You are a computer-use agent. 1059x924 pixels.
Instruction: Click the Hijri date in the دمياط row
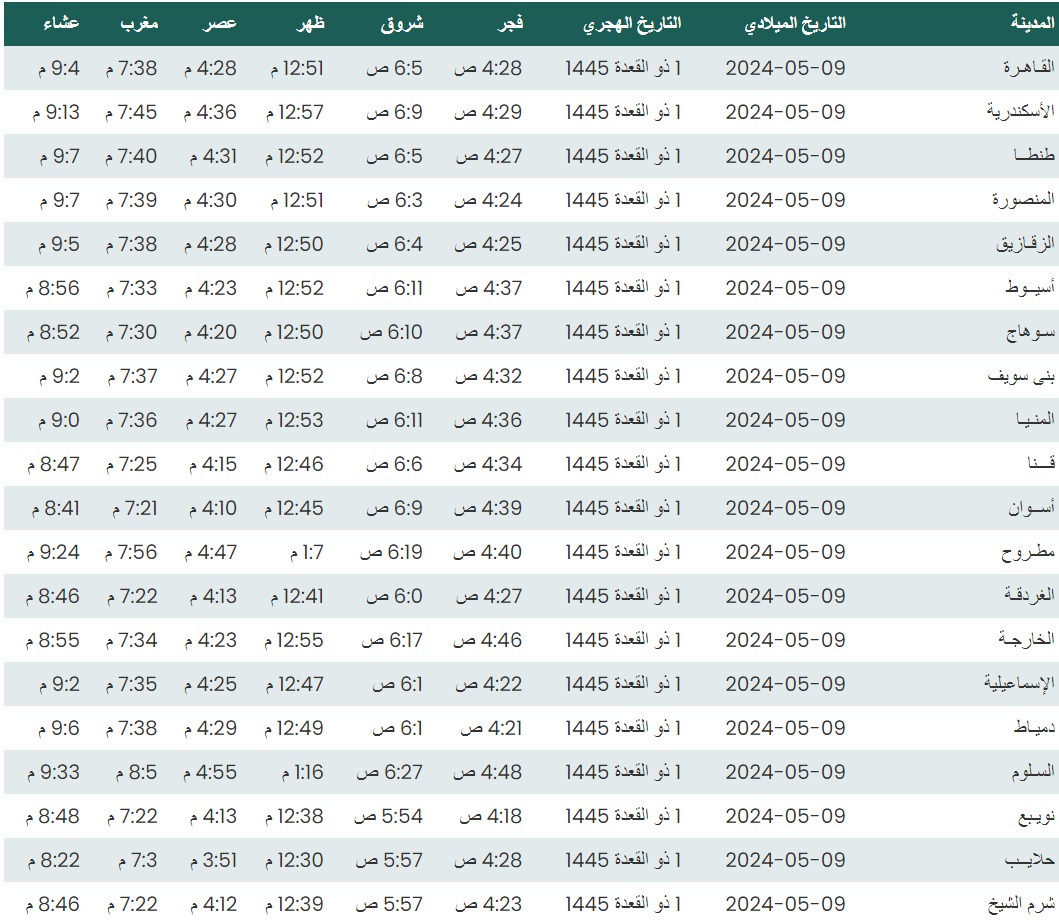(623, 728)
